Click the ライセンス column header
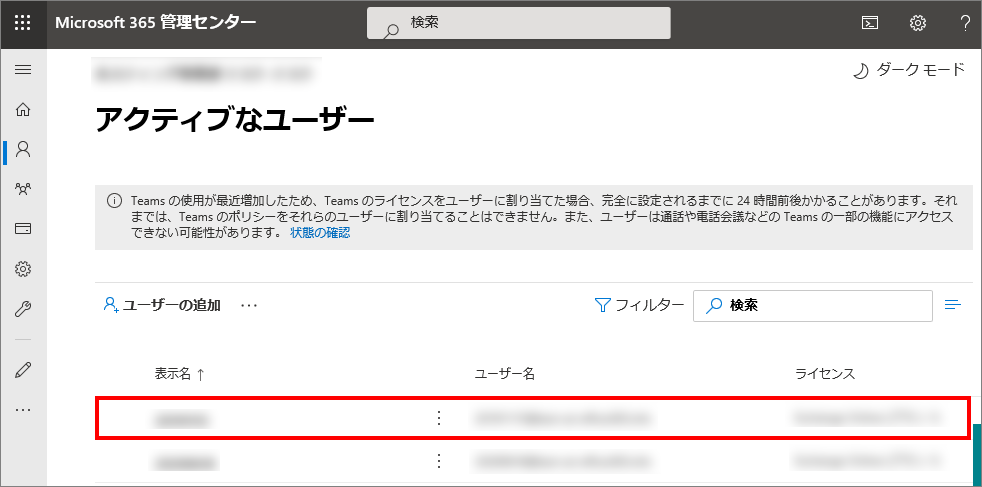Viewport: 982px width, 487px height. (825, 374)
